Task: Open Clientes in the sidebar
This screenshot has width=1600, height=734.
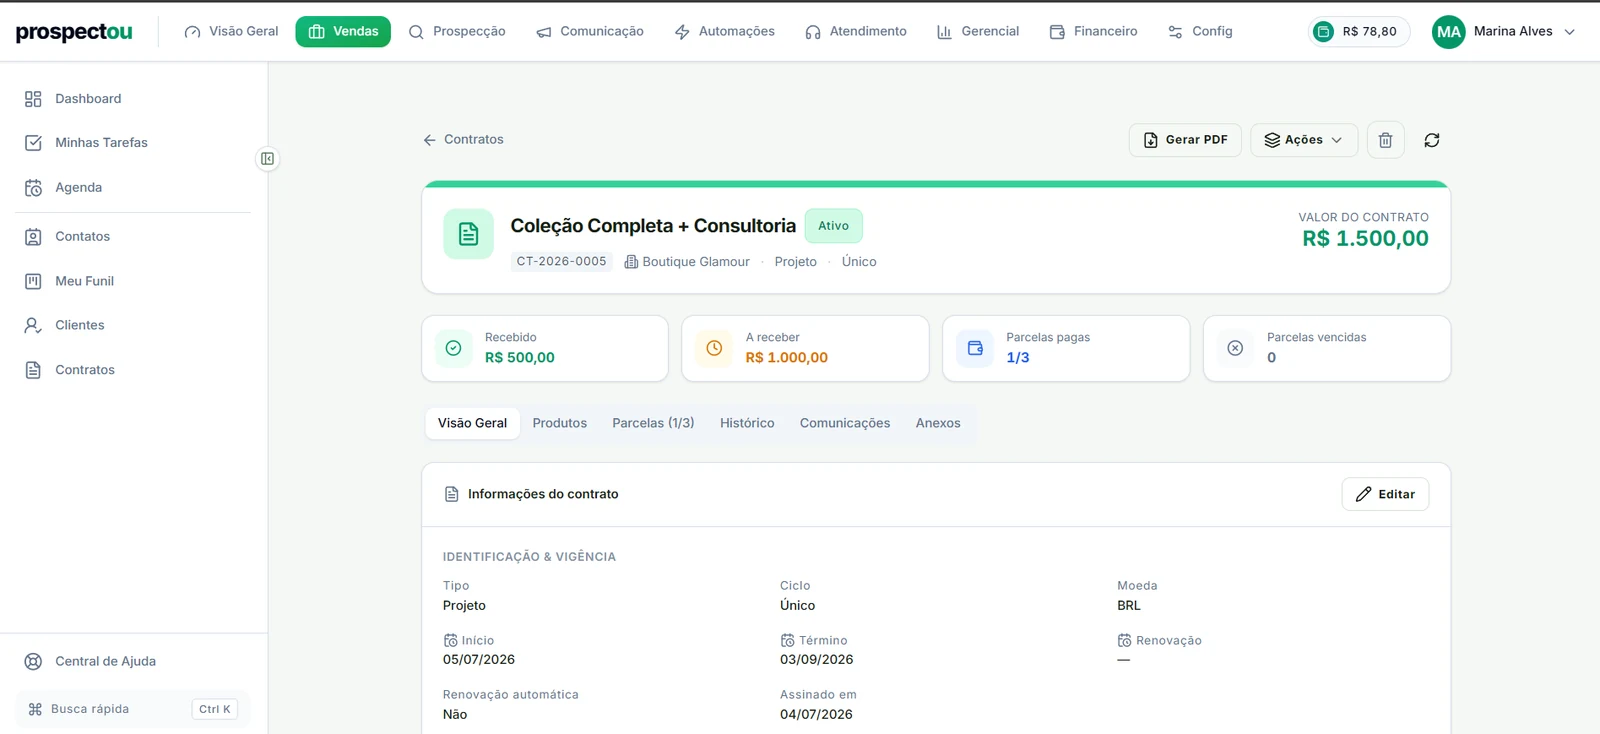Action: pos(133,325)
